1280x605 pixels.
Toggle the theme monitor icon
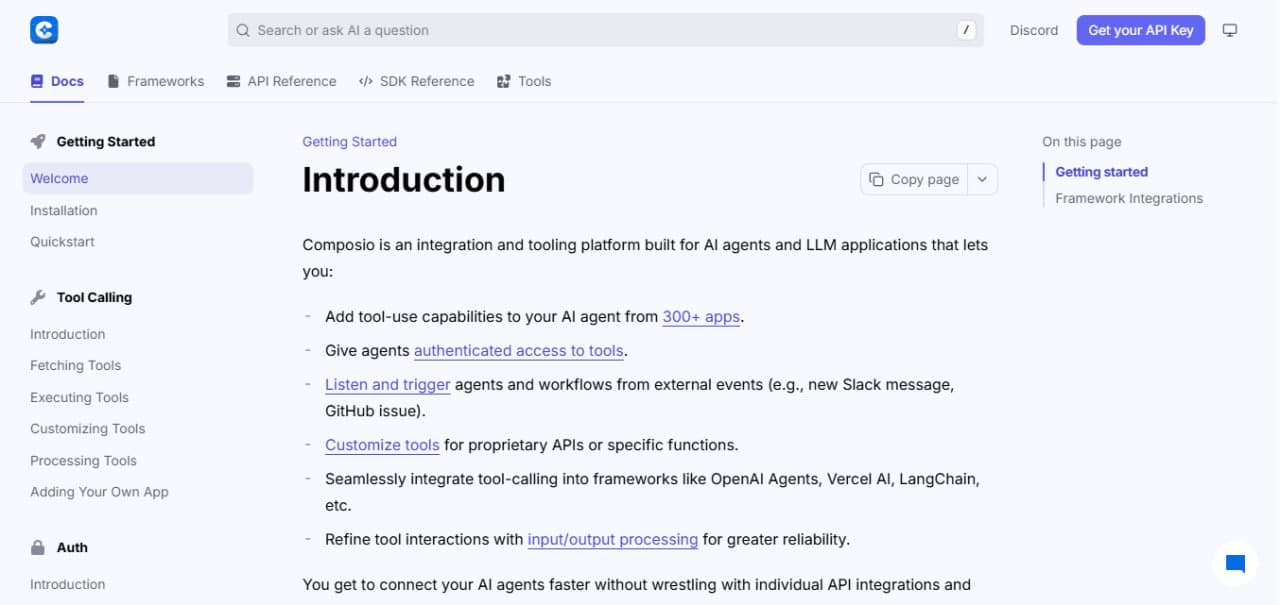(x=1230, y=30)
